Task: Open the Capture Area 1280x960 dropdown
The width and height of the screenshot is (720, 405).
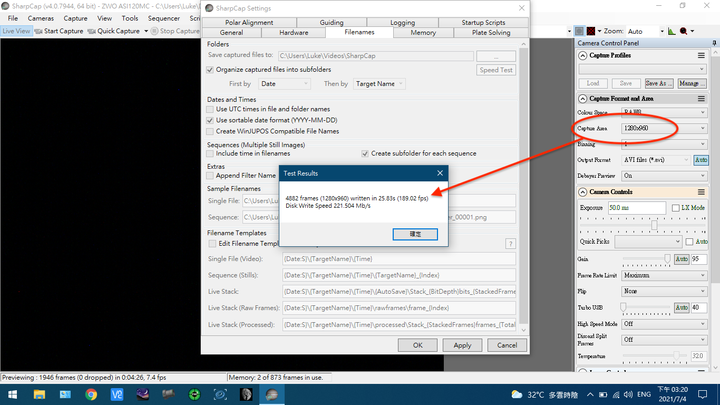Action: pos(664,128)
